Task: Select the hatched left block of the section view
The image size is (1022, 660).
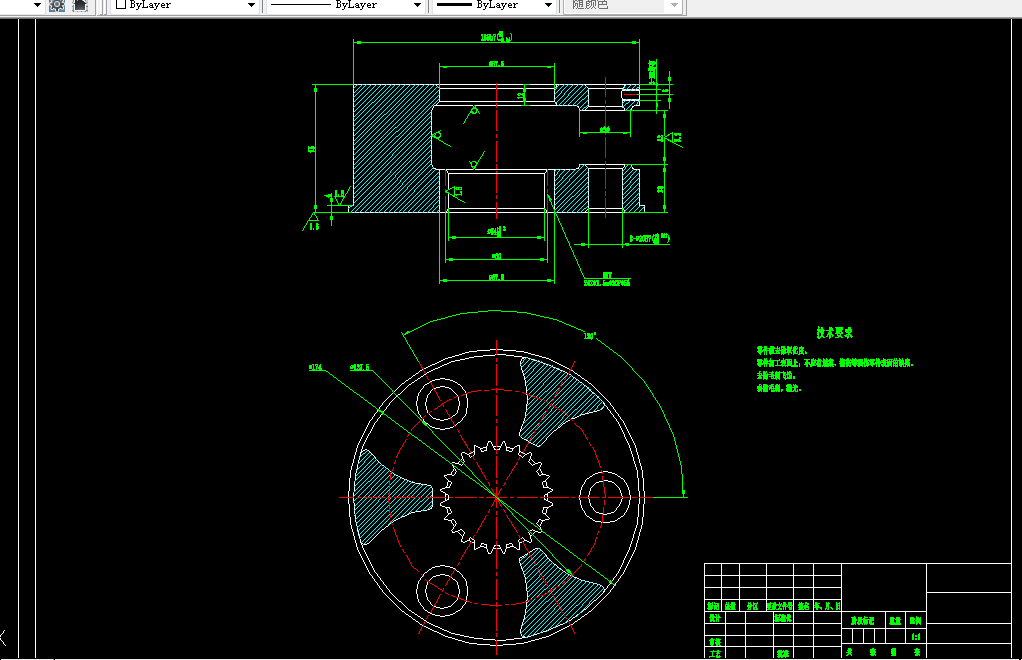Action: tap(395, 148)
